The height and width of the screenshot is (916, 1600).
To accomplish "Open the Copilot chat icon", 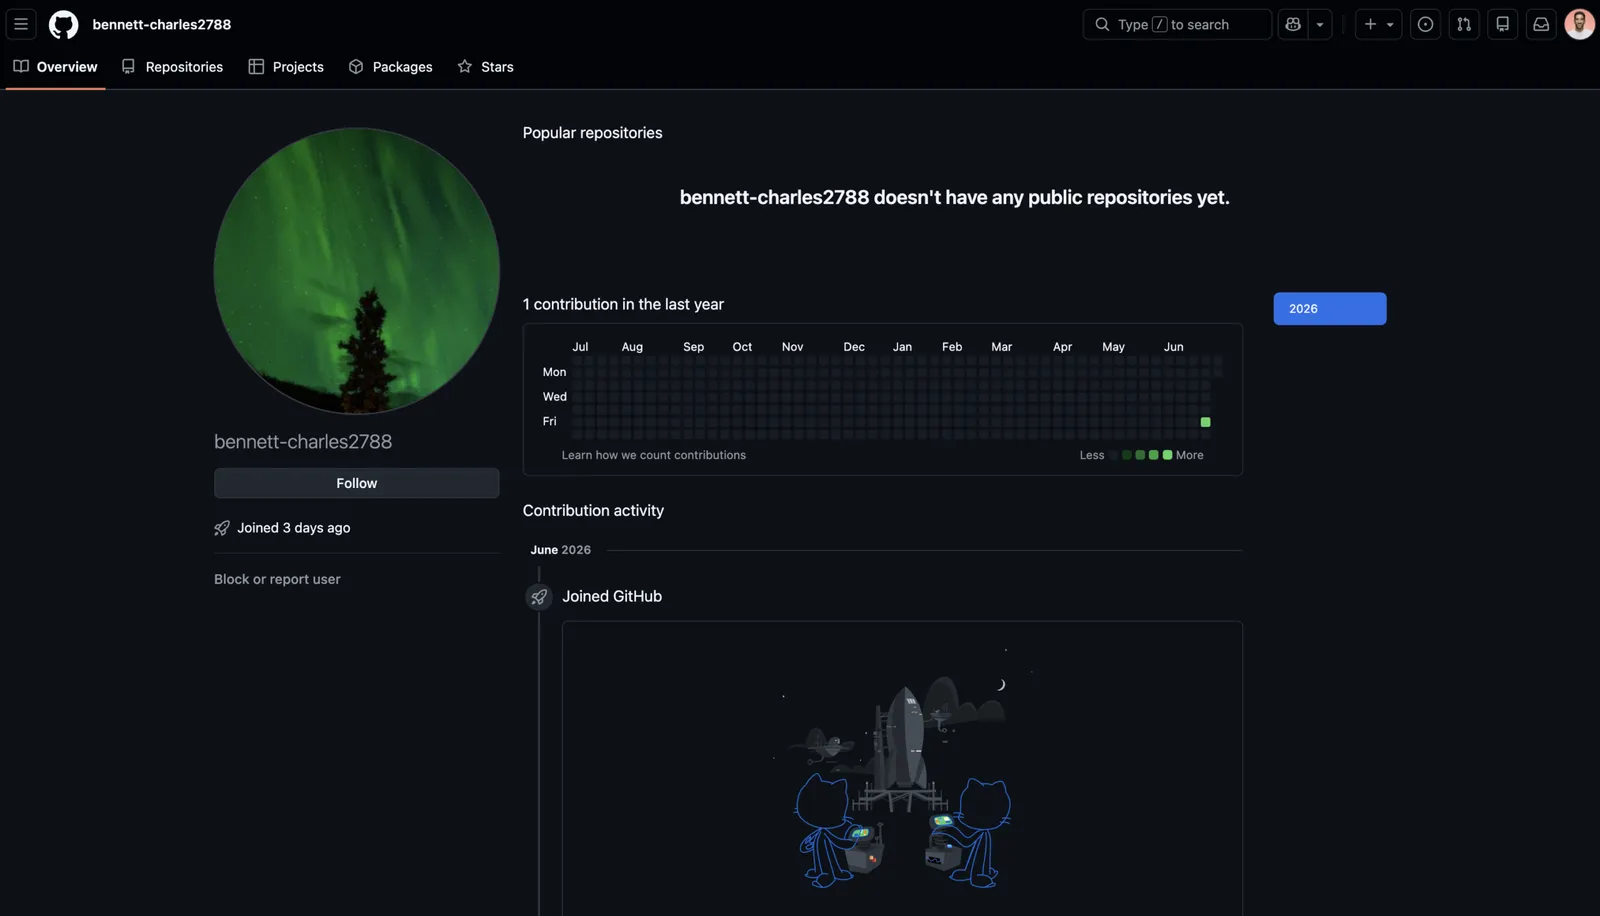I will tap(1293, 24).
